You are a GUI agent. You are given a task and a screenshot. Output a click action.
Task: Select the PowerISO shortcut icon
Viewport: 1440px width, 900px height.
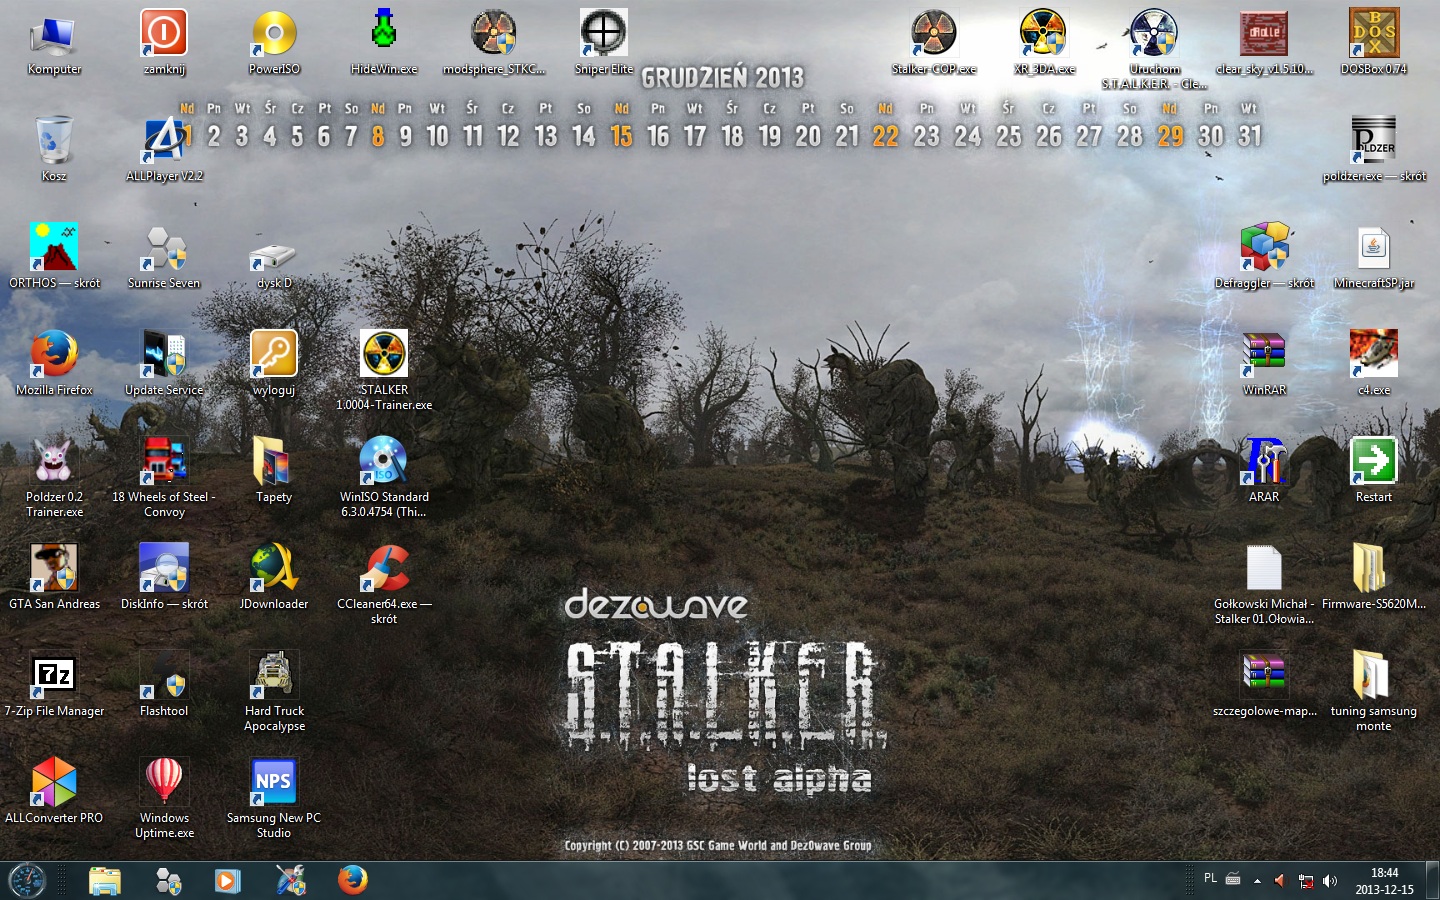point(274,43)
